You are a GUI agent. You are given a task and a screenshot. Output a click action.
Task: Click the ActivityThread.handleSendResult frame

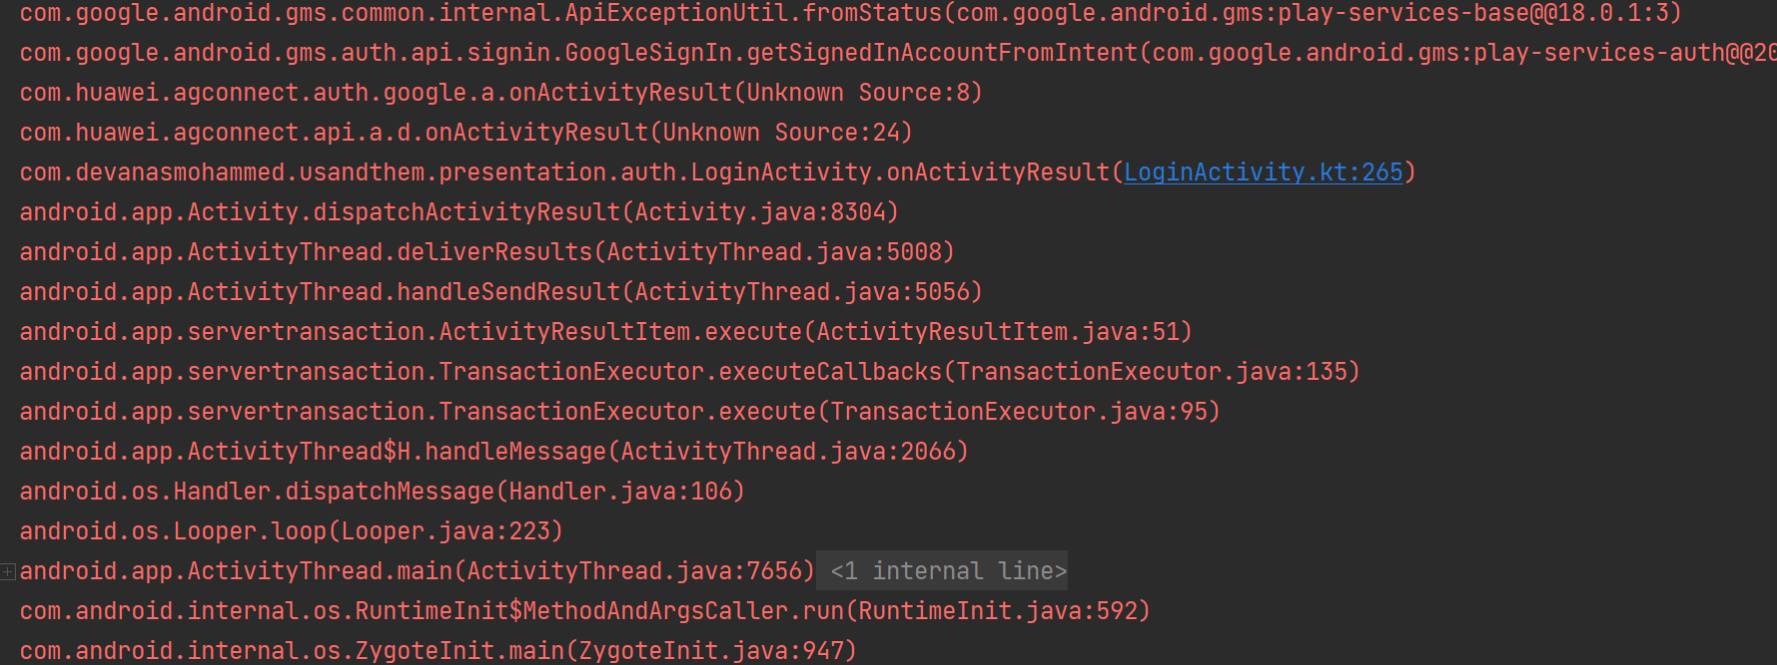coord(500,292)
